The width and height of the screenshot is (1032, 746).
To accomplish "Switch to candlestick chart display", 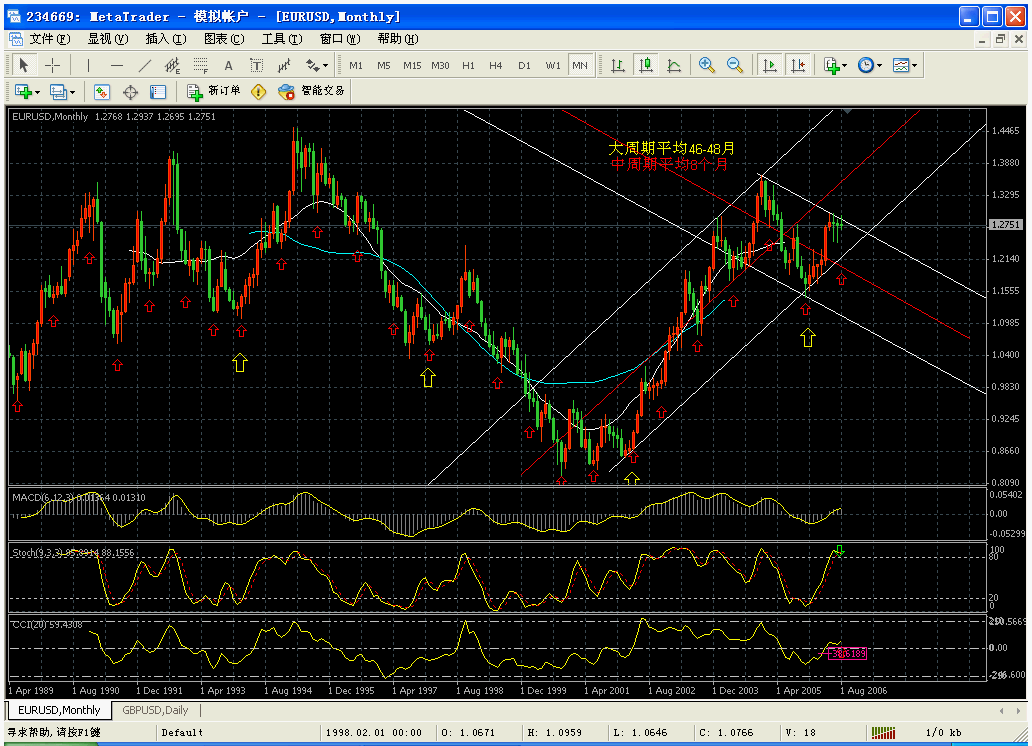I will (x=646, y=65).
